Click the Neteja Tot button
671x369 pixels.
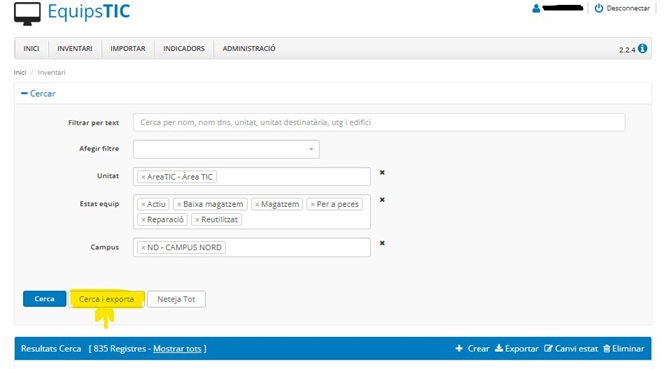click(176, 299)
